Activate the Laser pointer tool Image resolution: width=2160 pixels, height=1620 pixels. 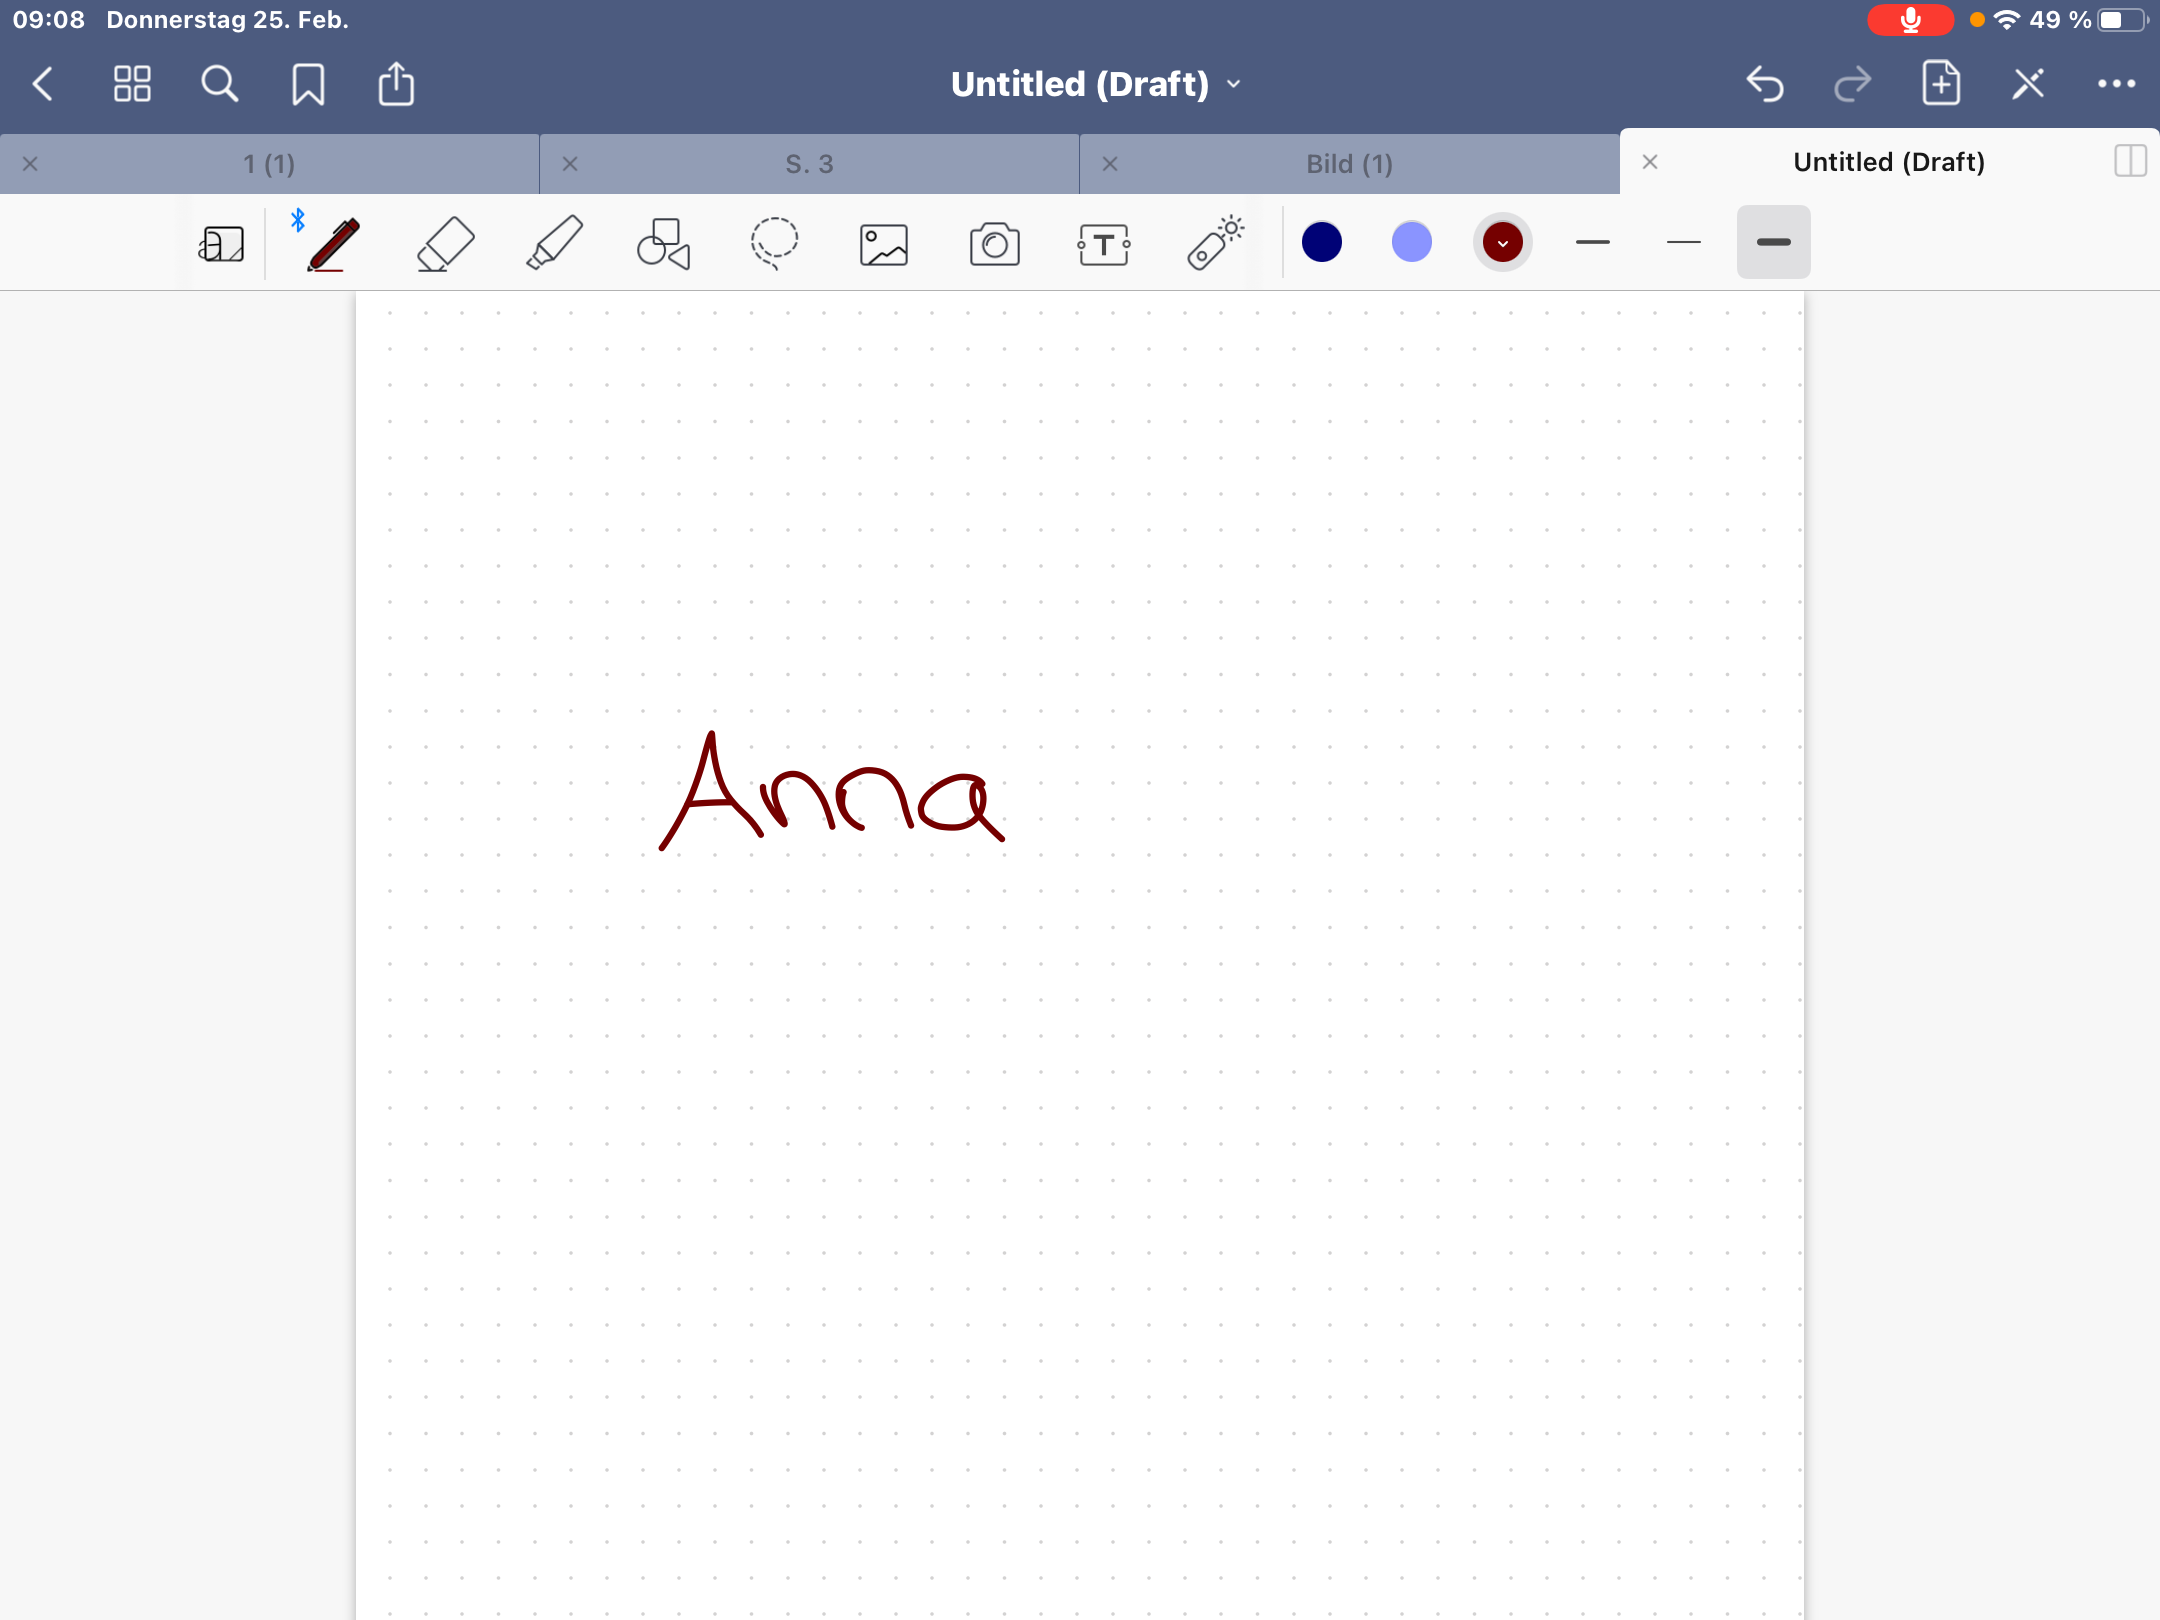click(1214, 243)
